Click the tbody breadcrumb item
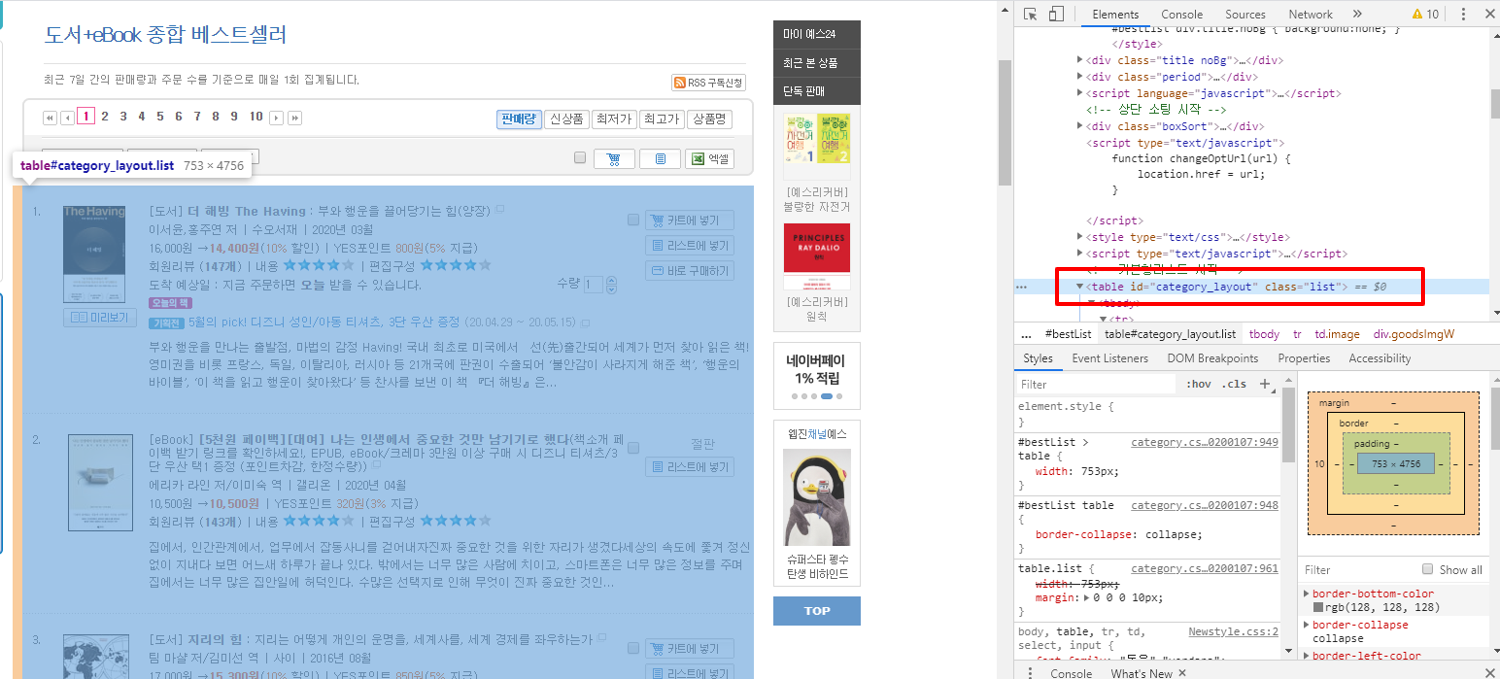 [1264, 334]
